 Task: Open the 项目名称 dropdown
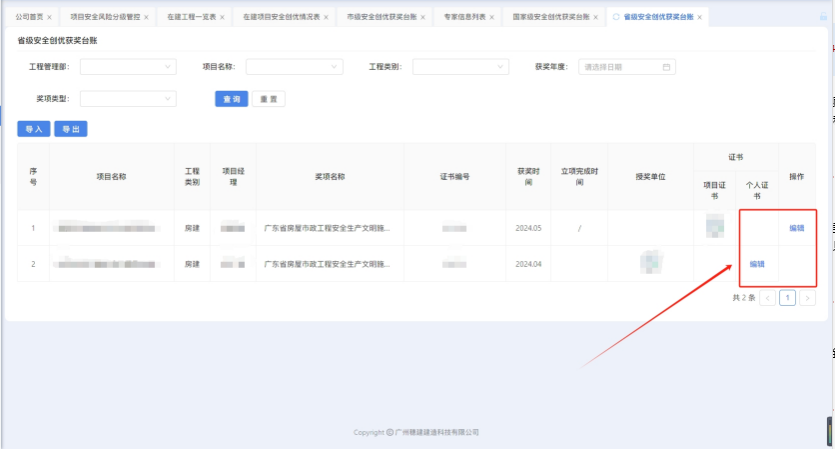pos(294,67)
